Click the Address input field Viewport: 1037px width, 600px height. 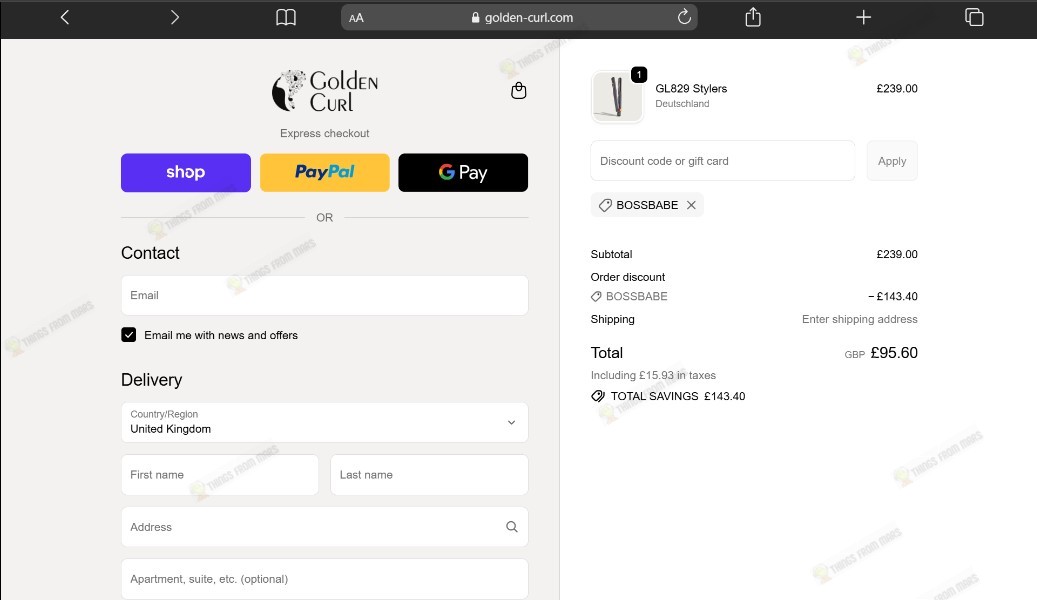325,527
